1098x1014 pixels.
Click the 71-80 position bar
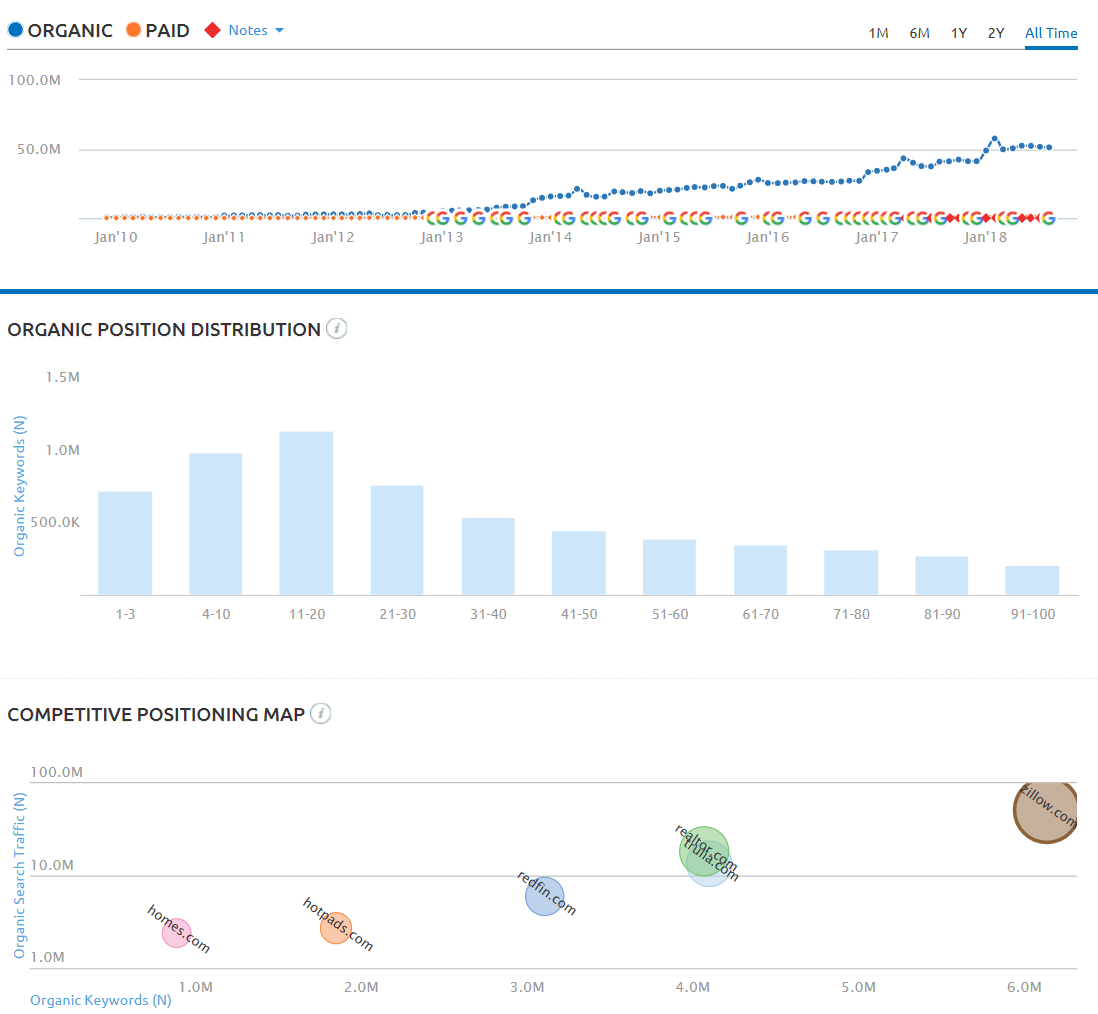851,573
